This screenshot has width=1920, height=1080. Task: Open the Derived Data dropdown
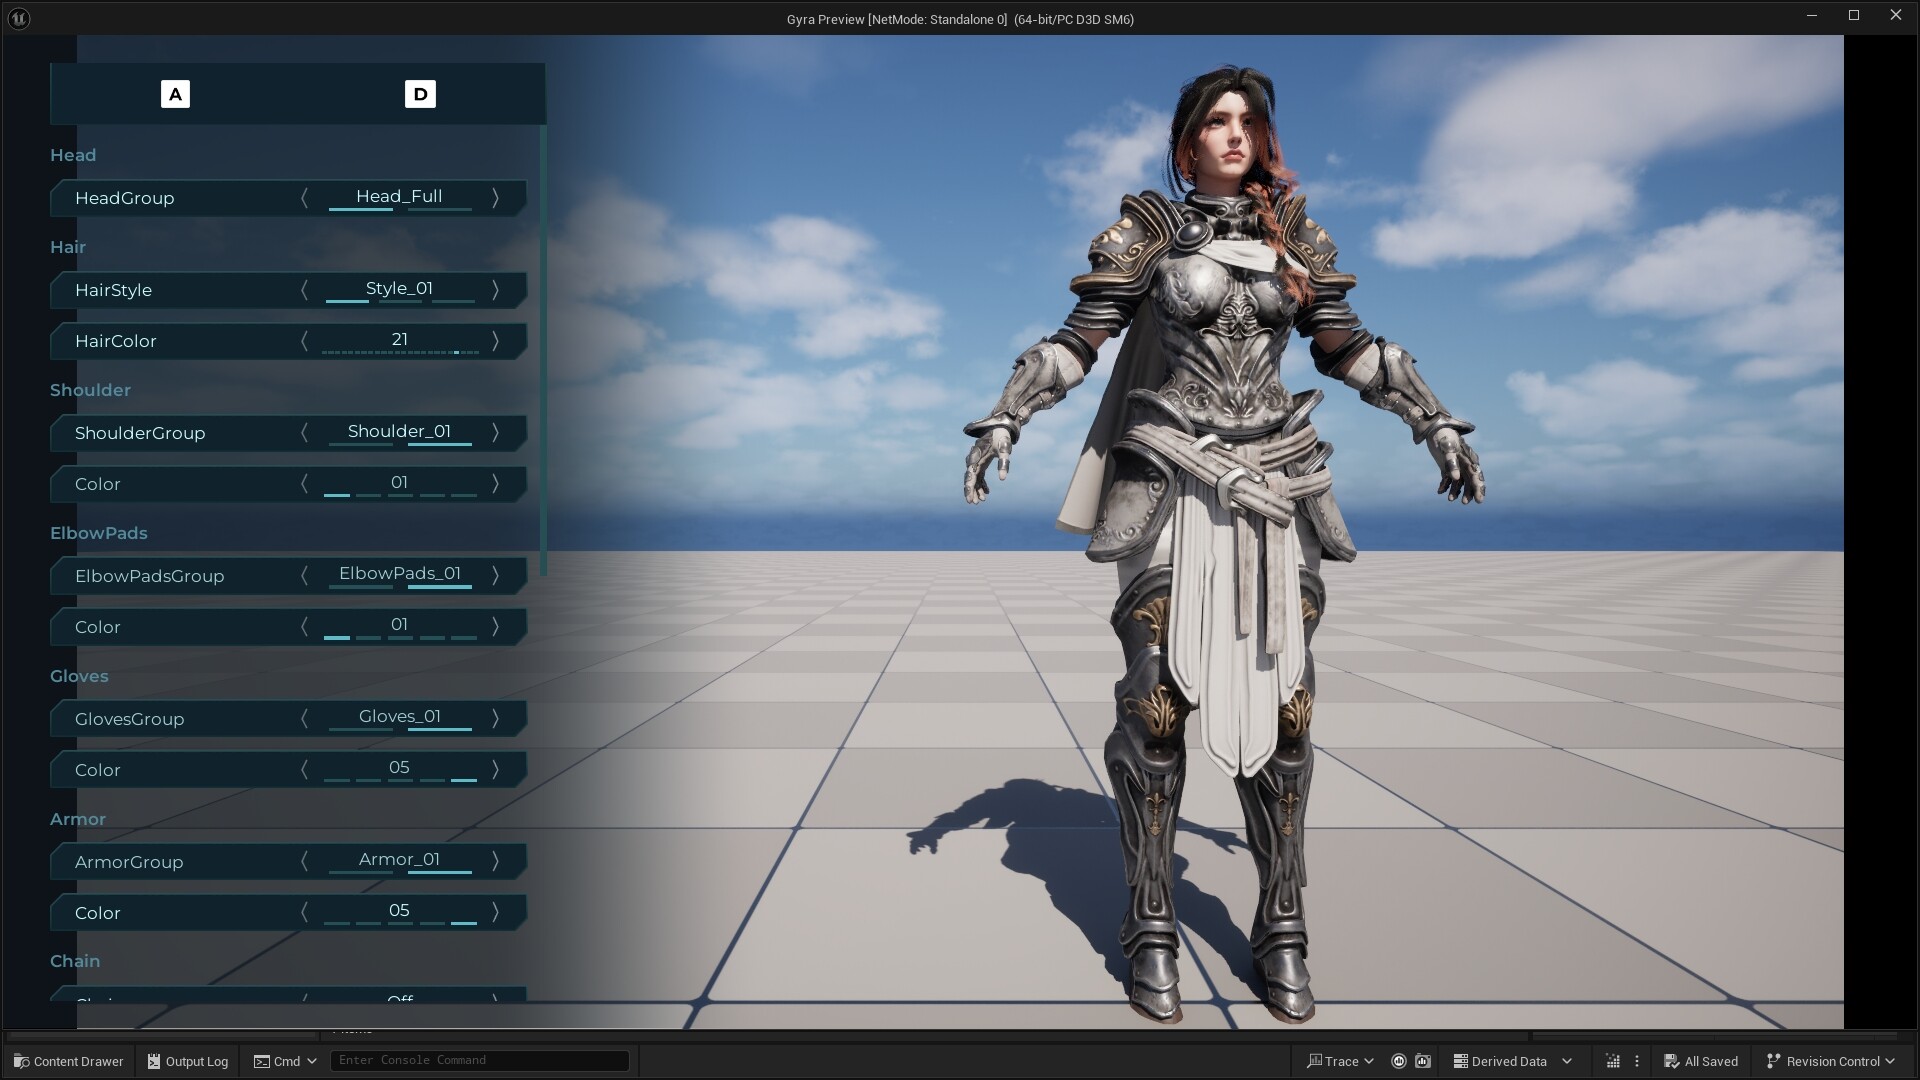[1510, 1061]
